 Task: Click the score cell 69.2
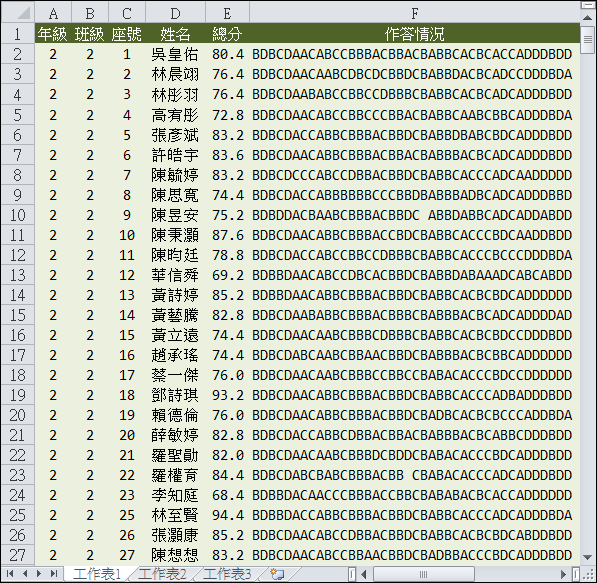(x=227, y=275)
